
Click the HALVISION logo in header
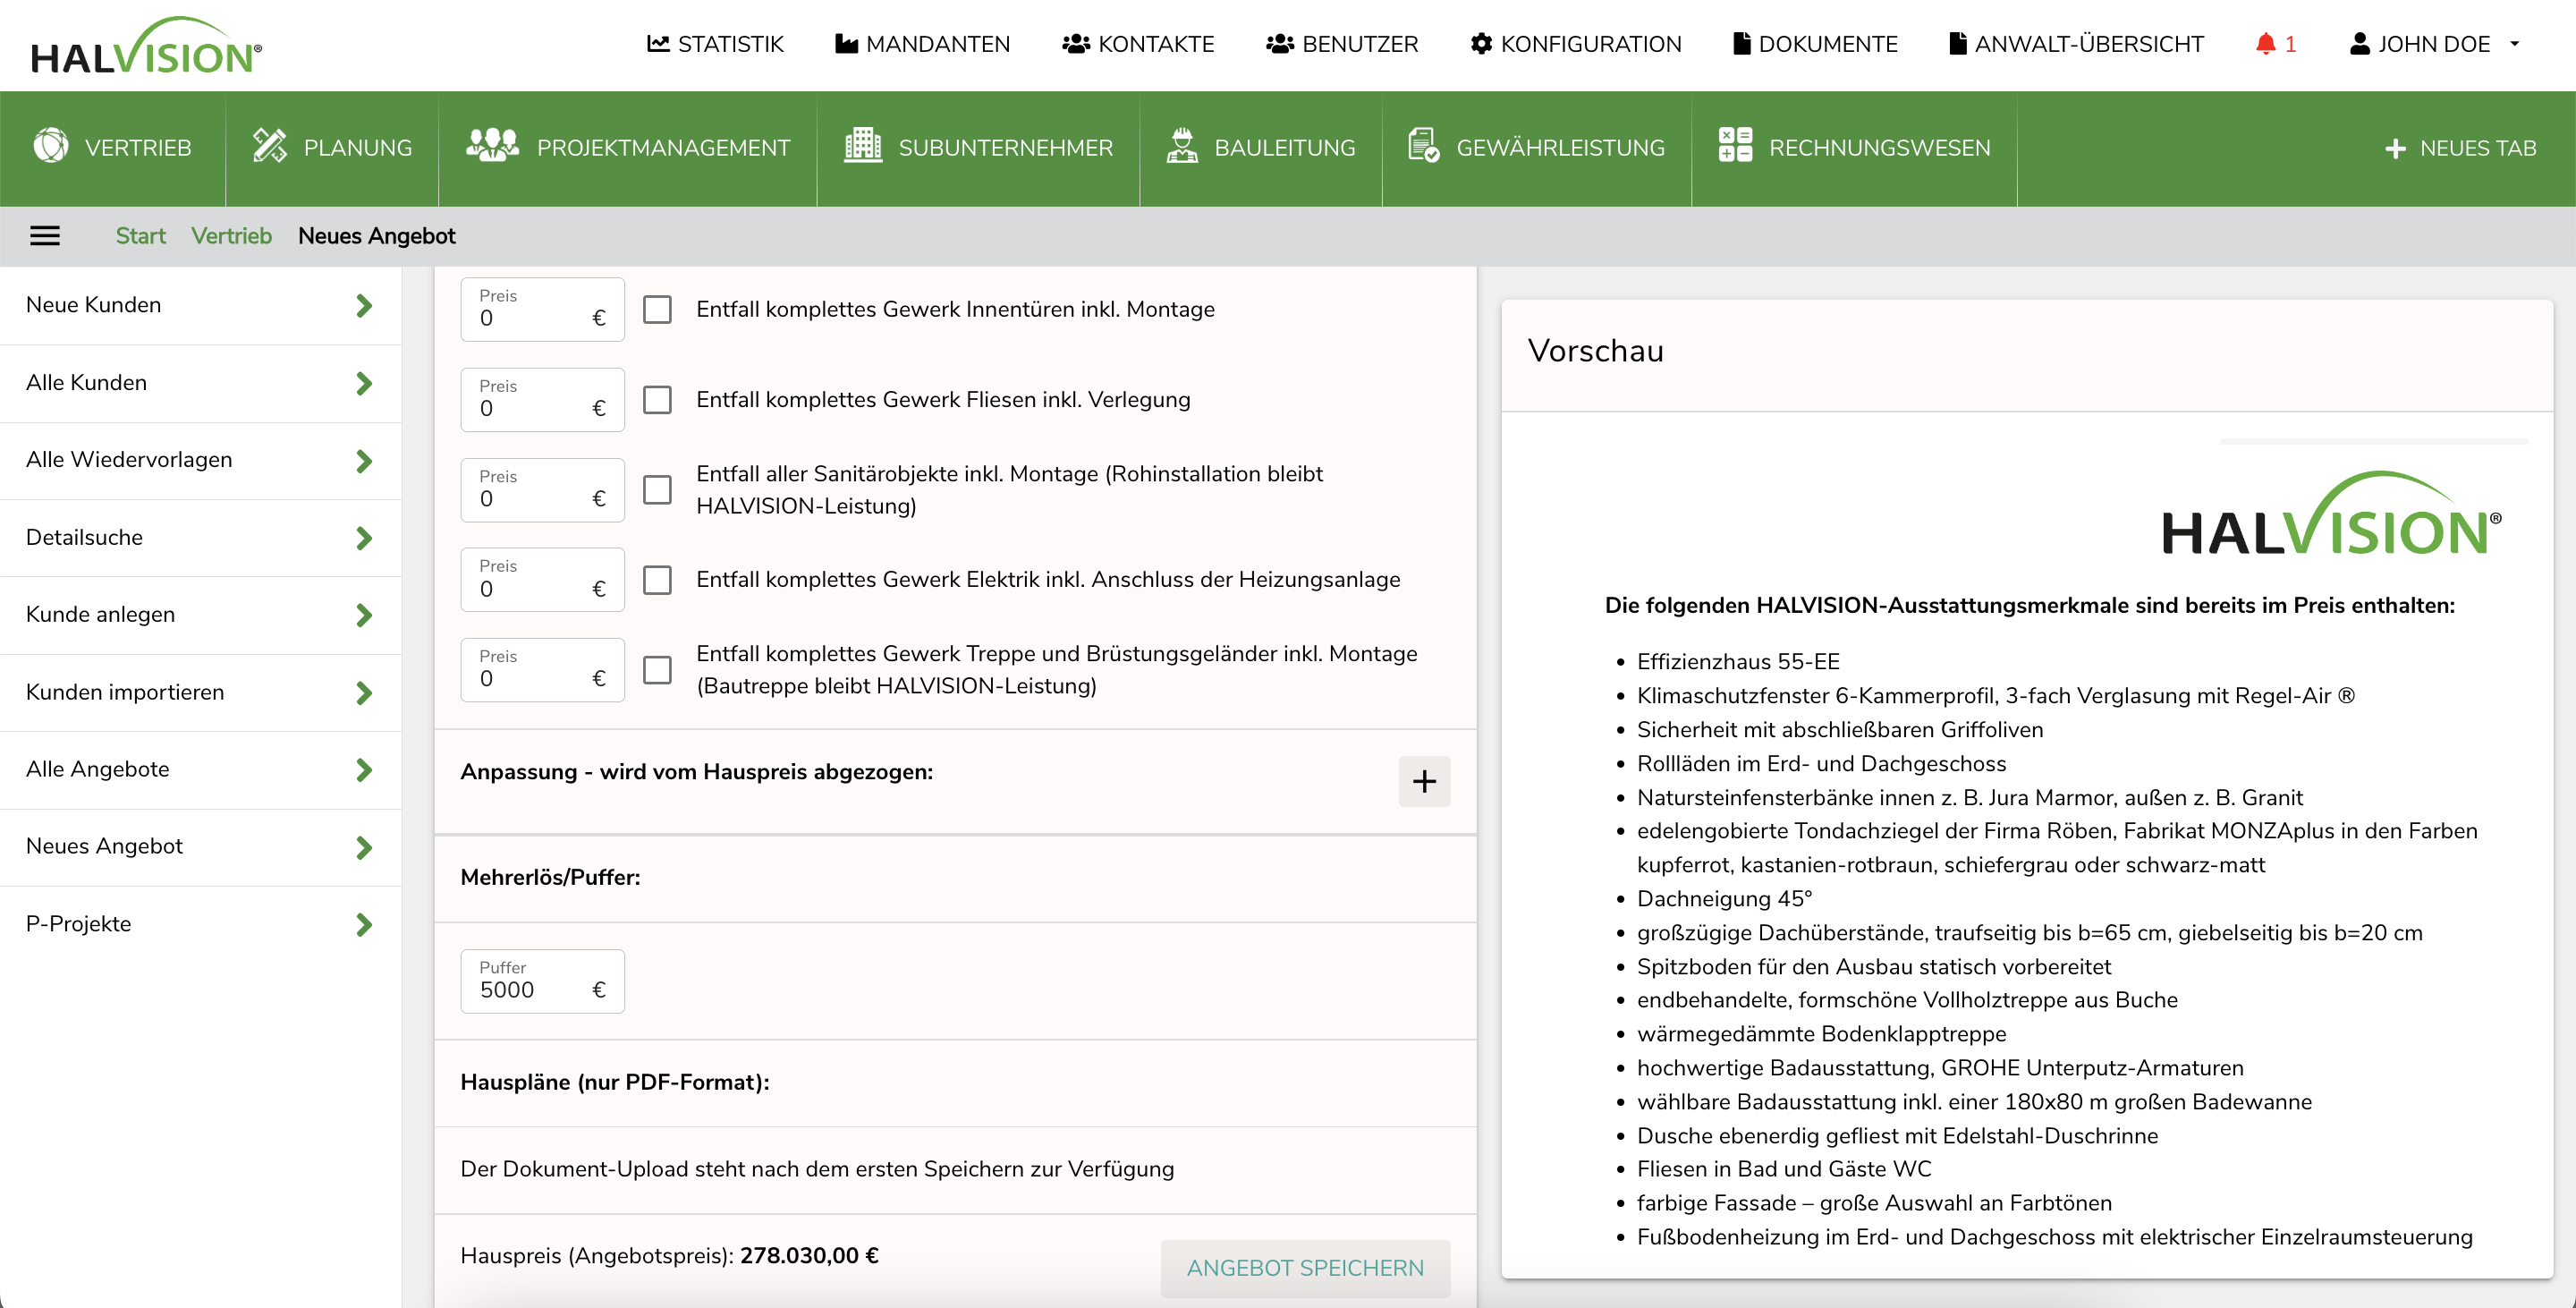147,46
